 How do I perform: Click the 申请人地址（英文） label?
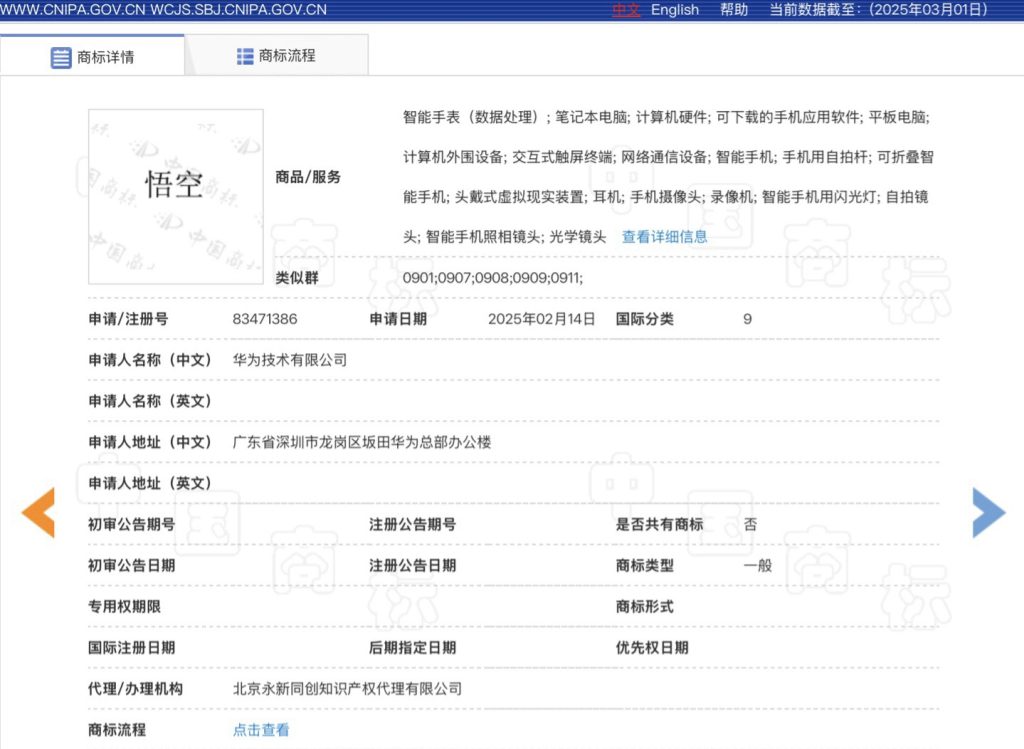[x=150, y=483]
